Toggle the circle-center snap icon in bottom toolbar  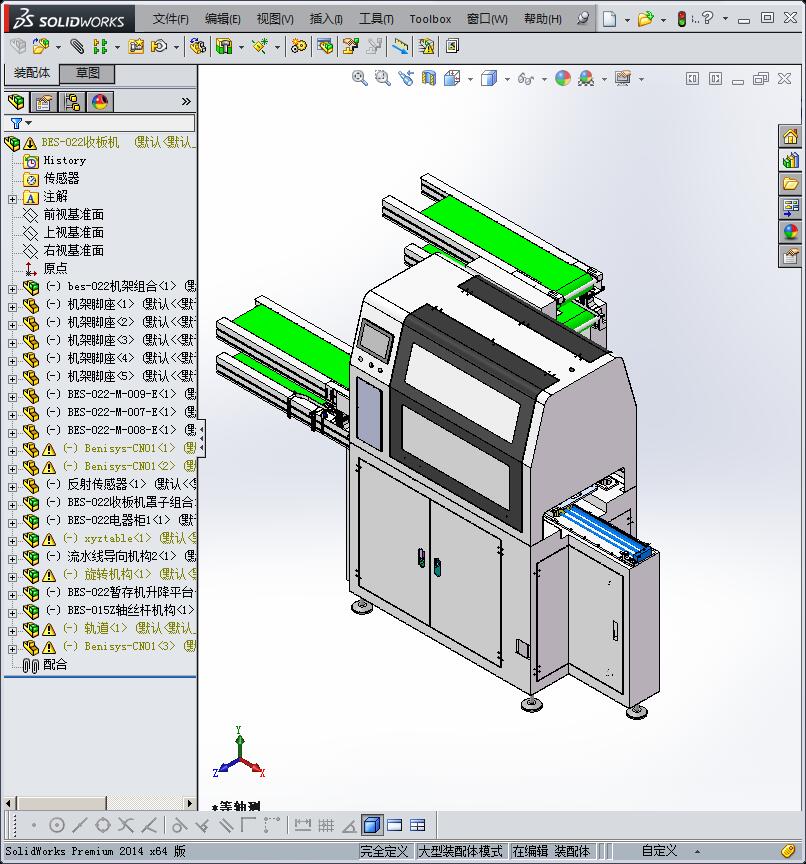pos(57,825)
